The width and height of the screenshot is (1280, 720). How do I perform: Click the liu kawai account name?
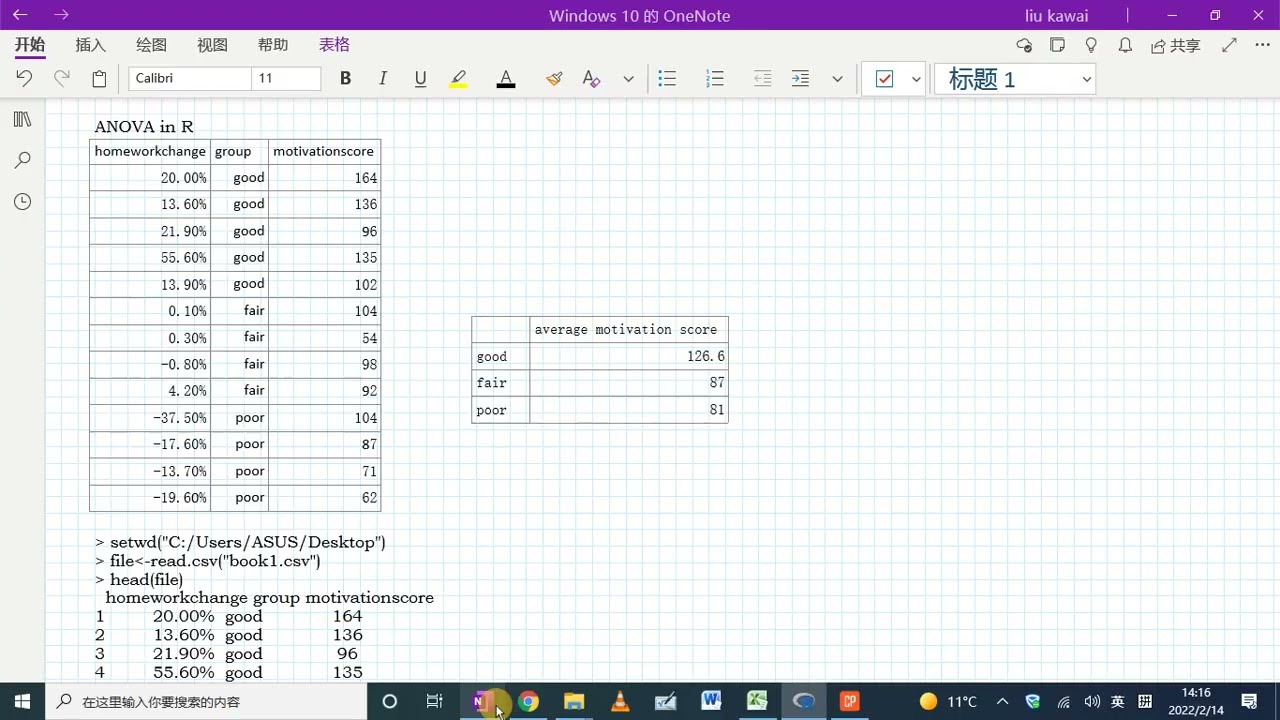(x=1057, y=16)
